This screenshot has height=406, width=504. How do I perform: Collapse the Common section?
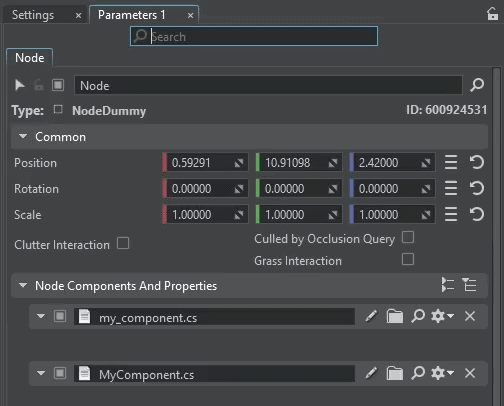coord(23,136)
